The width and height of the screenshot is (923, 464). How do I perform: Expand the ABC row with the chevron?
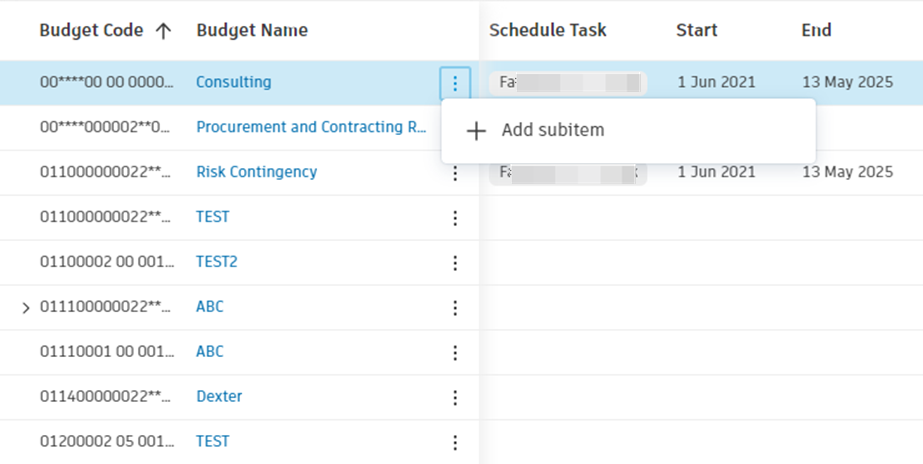[x=27, y=308]
